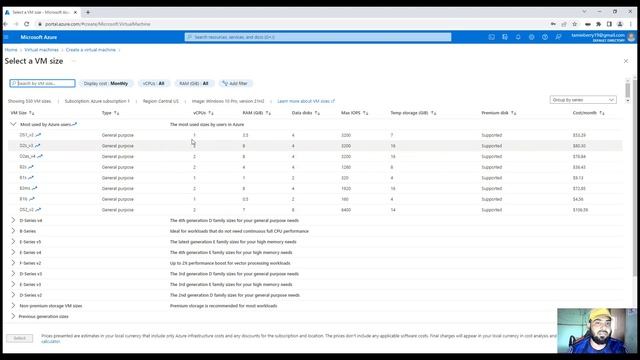The image size is (640, 360).
Task: Click the trending icon beside DS2_v2
Action: [x=38, y=209]
